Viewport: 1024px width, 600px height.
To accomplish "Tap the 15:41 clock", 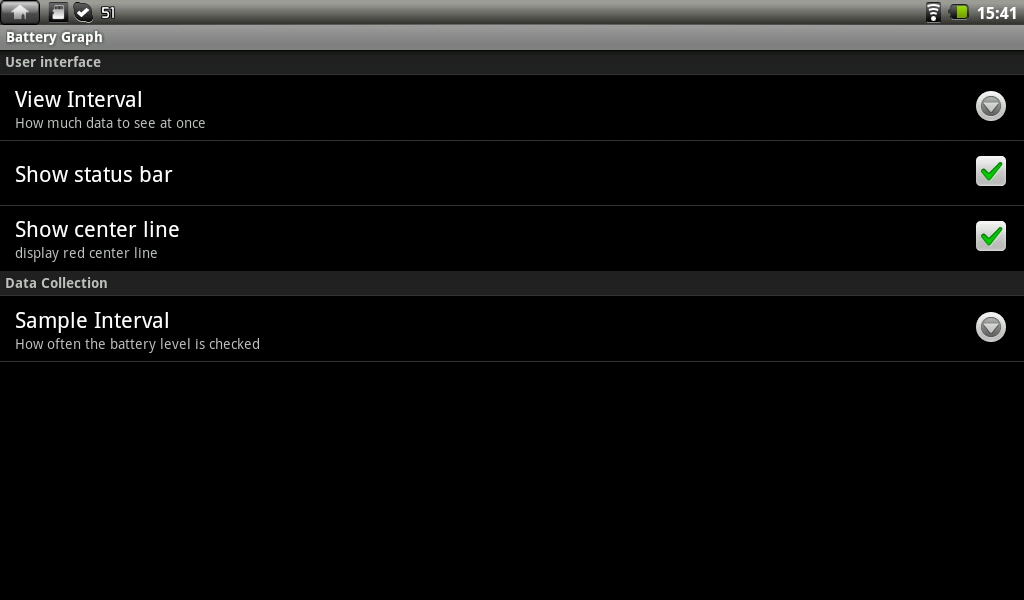I will click(x=997, y=13).
